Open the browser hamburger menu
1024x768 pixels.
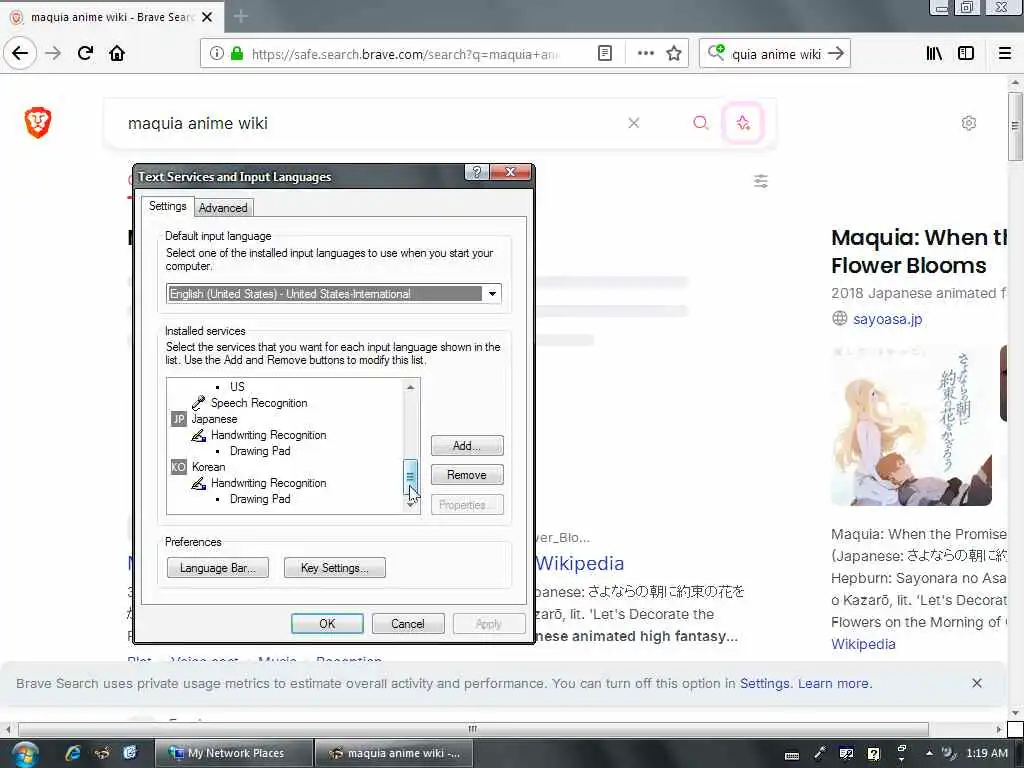[1005, 54]
